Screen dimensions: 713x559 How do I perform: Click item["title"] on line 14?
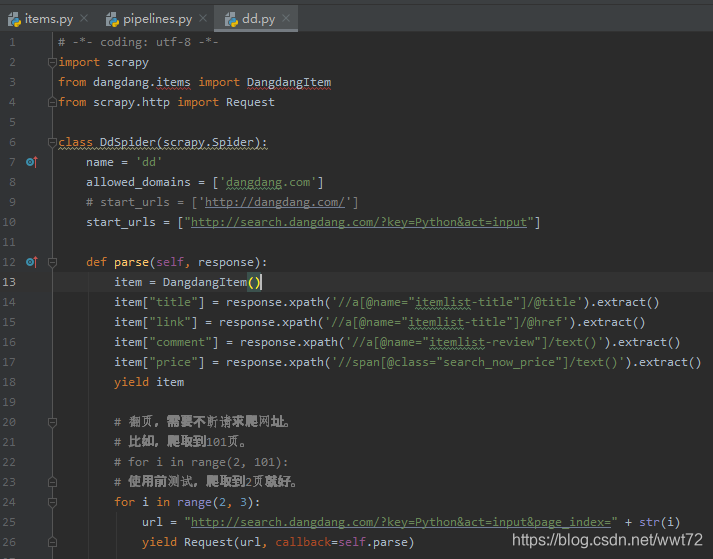coord(159,302)
